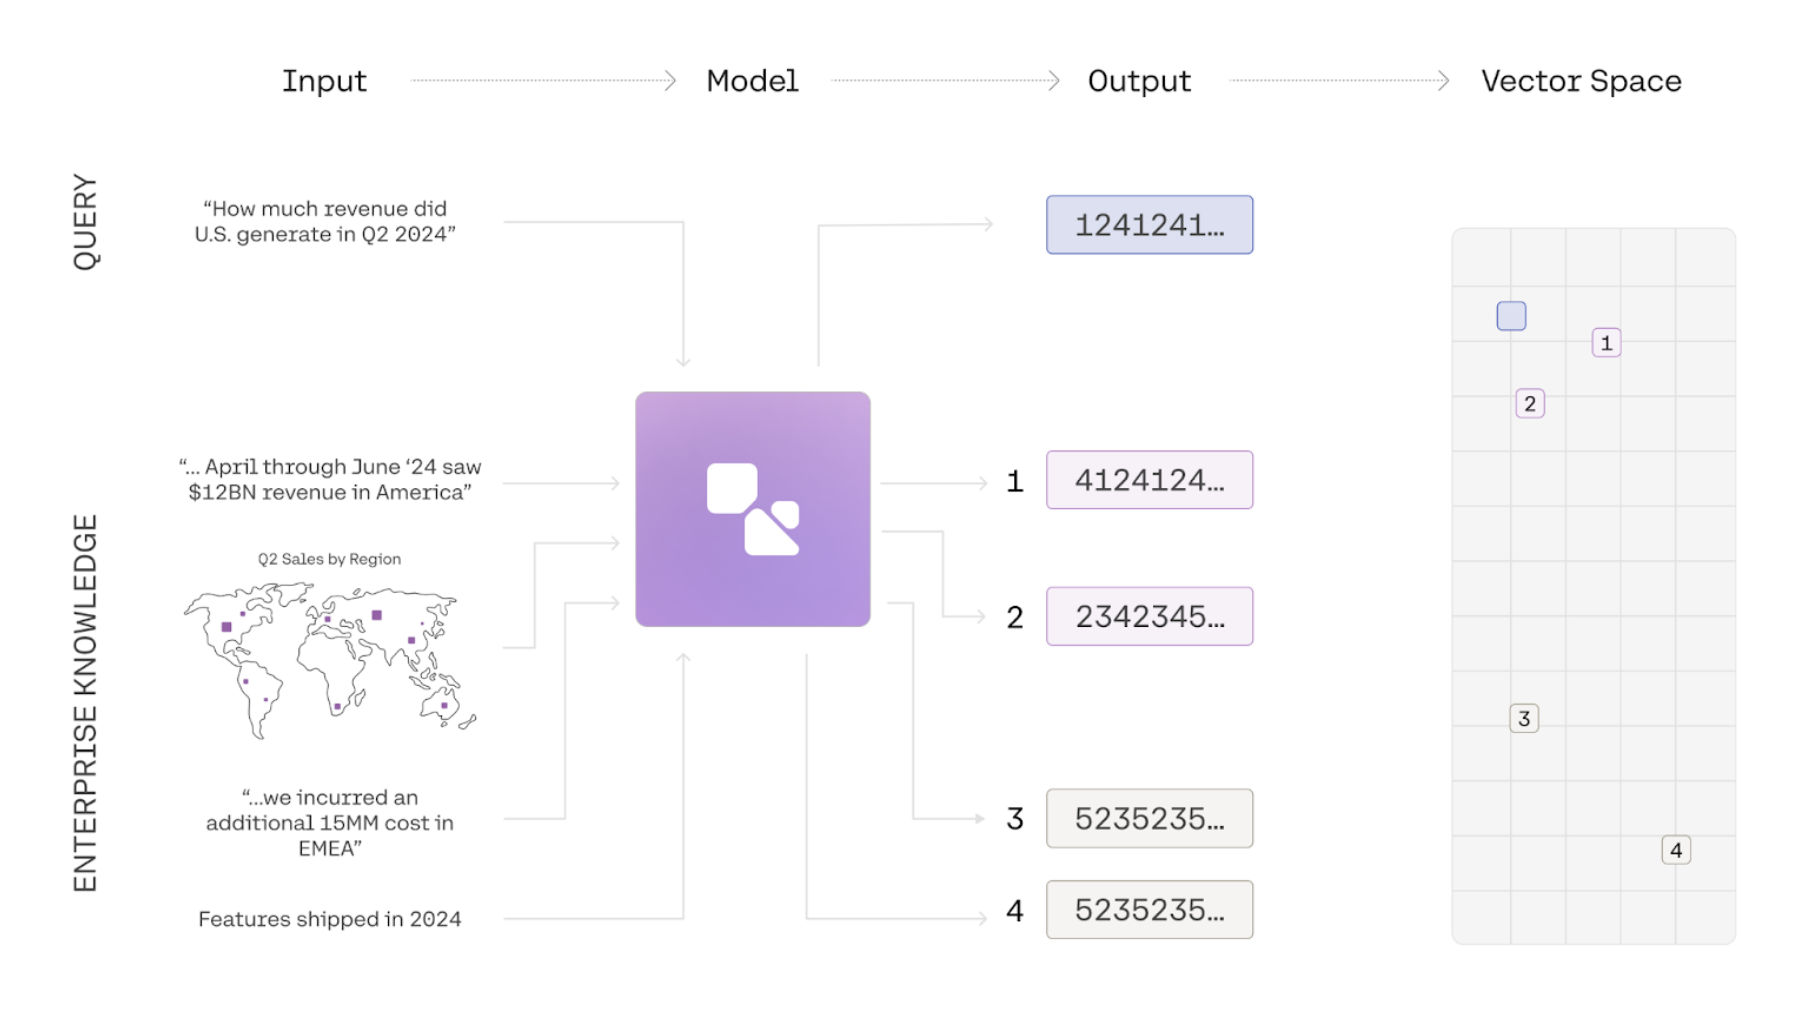The width and height of the screenshot is (1816, 1010).
Task: Click the marker labeled 1 in Vector Space
Action: tap(1605, 342)
